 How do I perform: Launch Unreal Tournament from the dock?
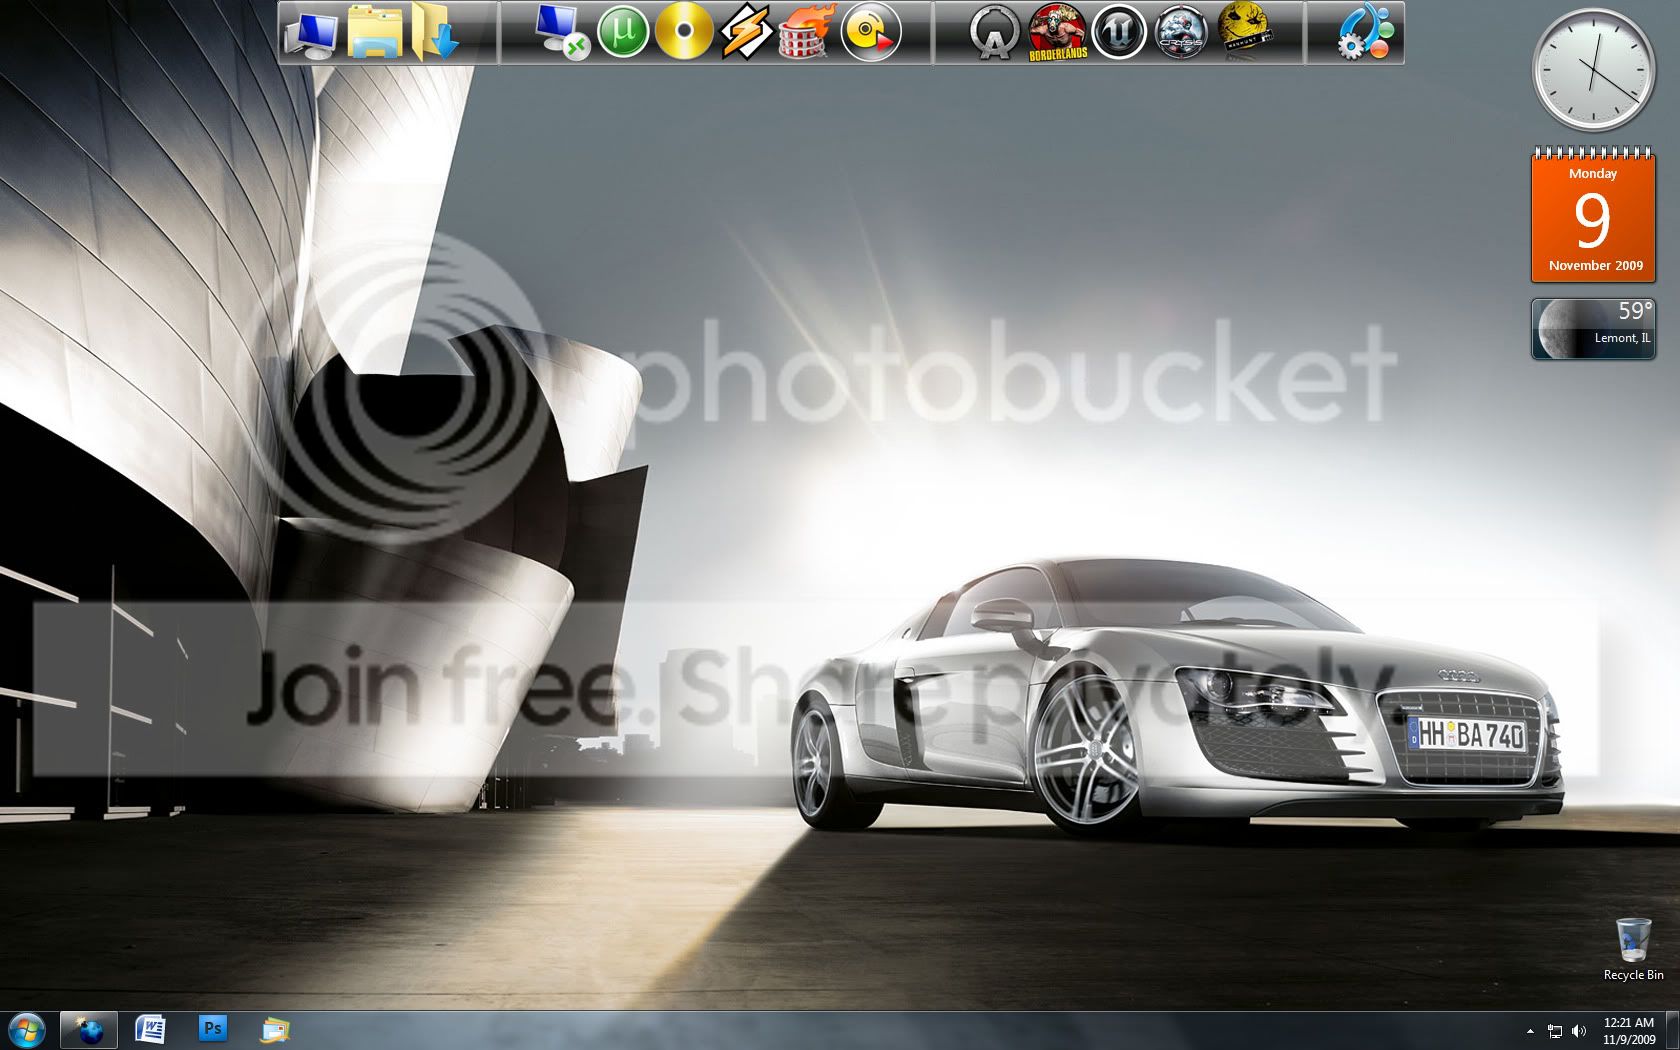(1118, 32)
